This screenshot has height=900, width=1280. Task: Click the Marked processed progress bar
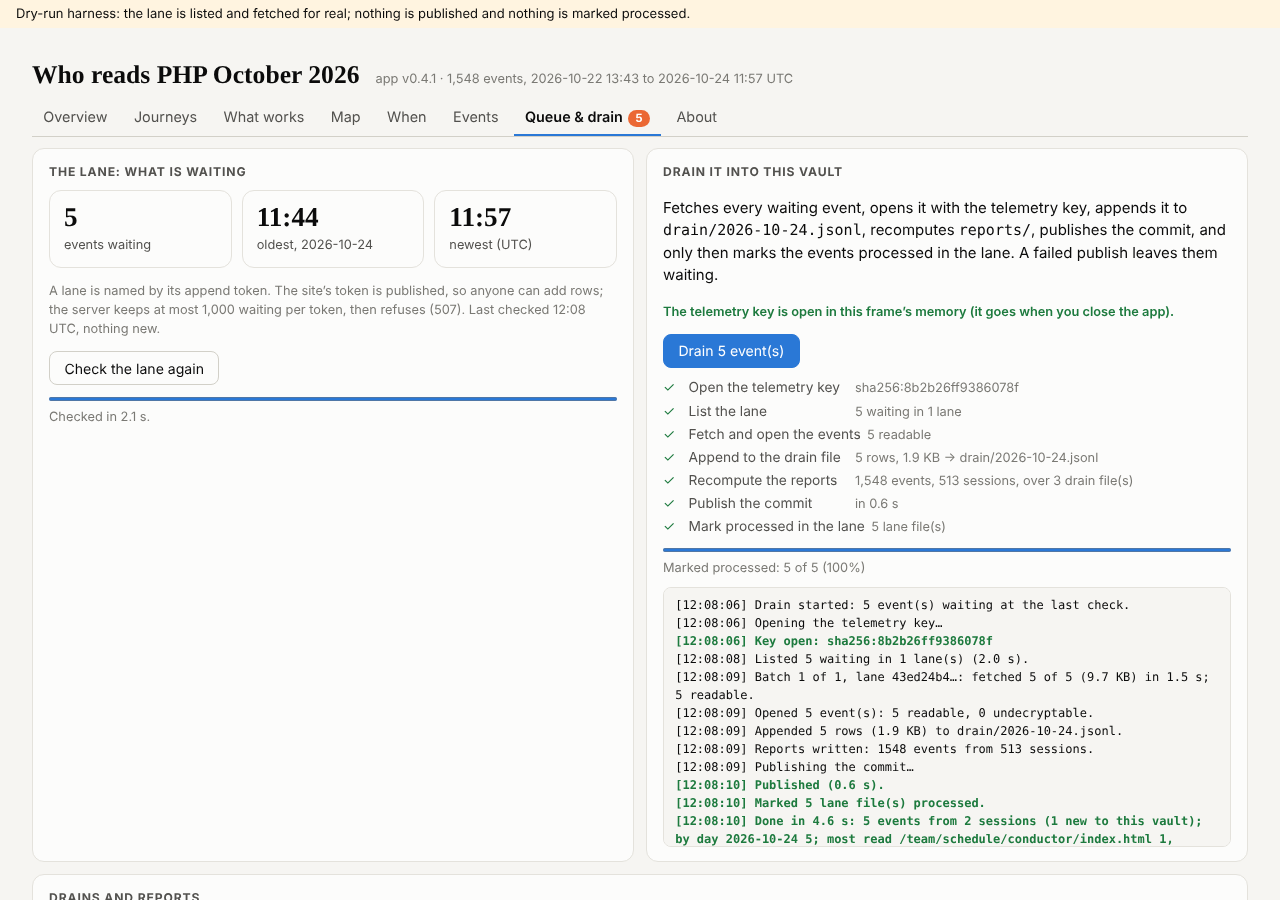pos(947,550)
